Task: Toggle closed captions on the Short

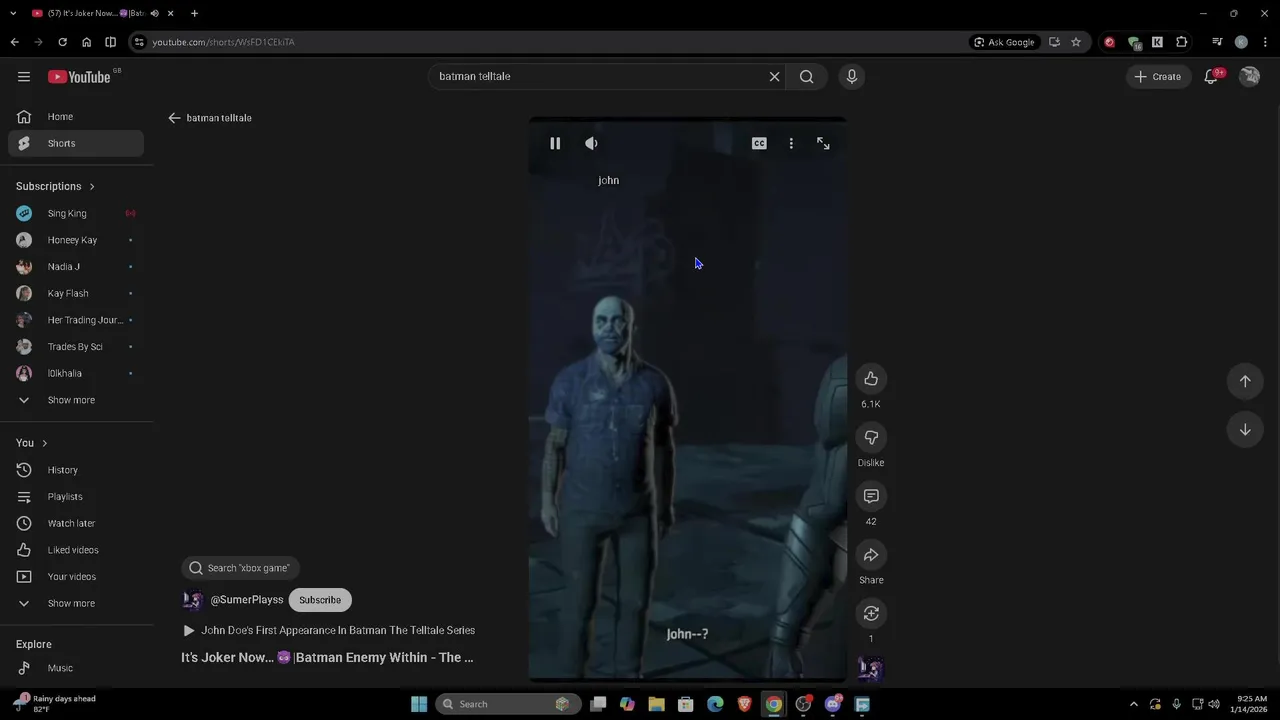Action: point(759,143)
